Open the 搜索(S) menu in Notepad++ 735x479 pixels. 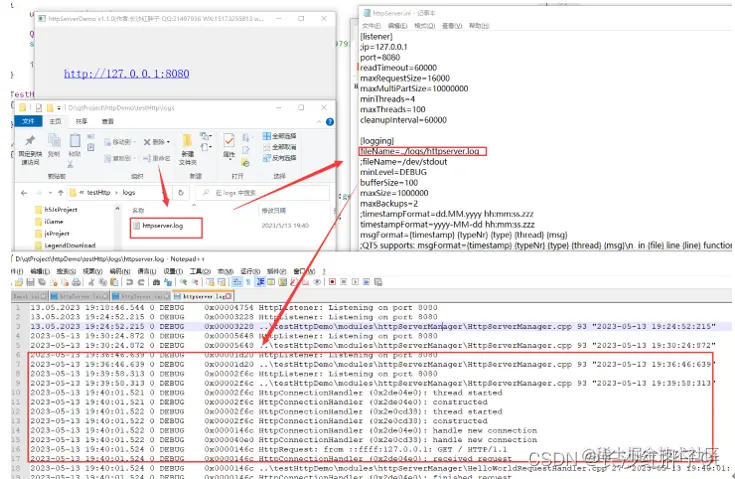pos(66,271)
